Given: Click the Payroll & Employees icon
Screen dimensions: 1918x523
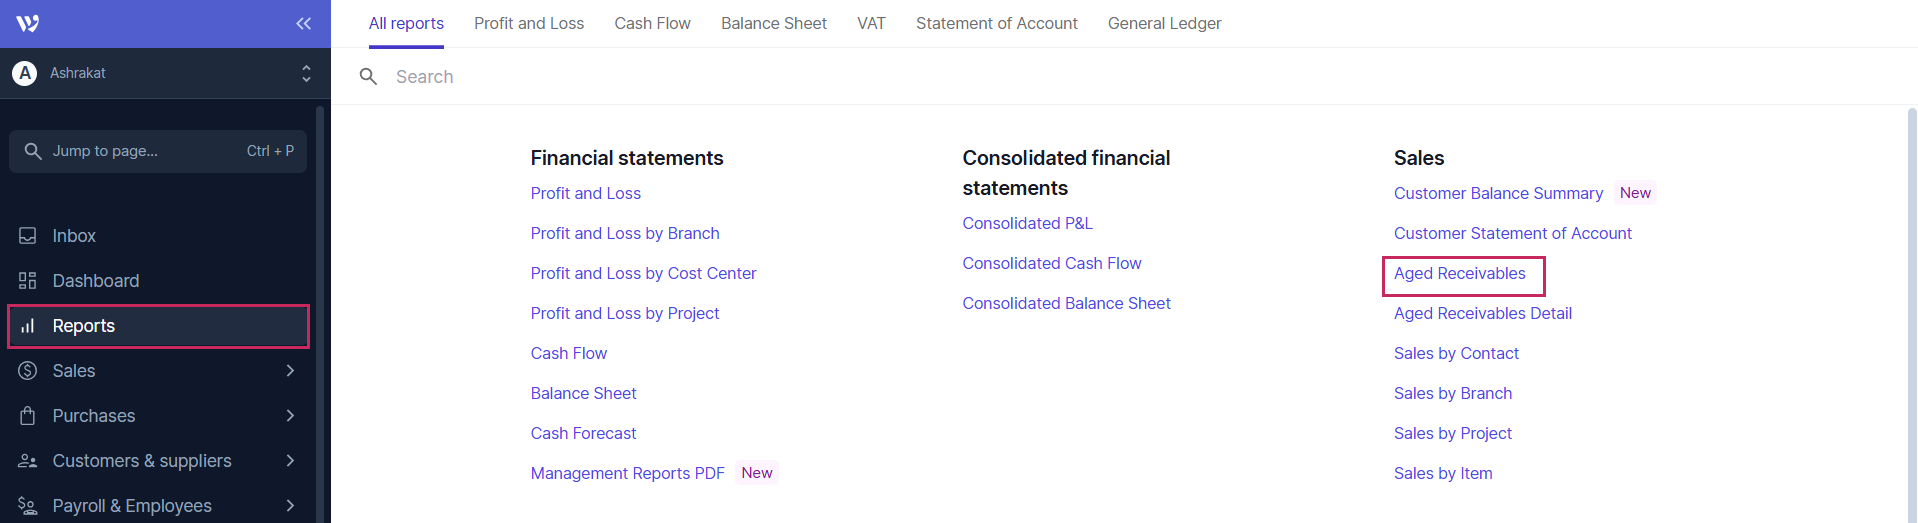Looking at the screenshot, I should [x=28, y=506].
